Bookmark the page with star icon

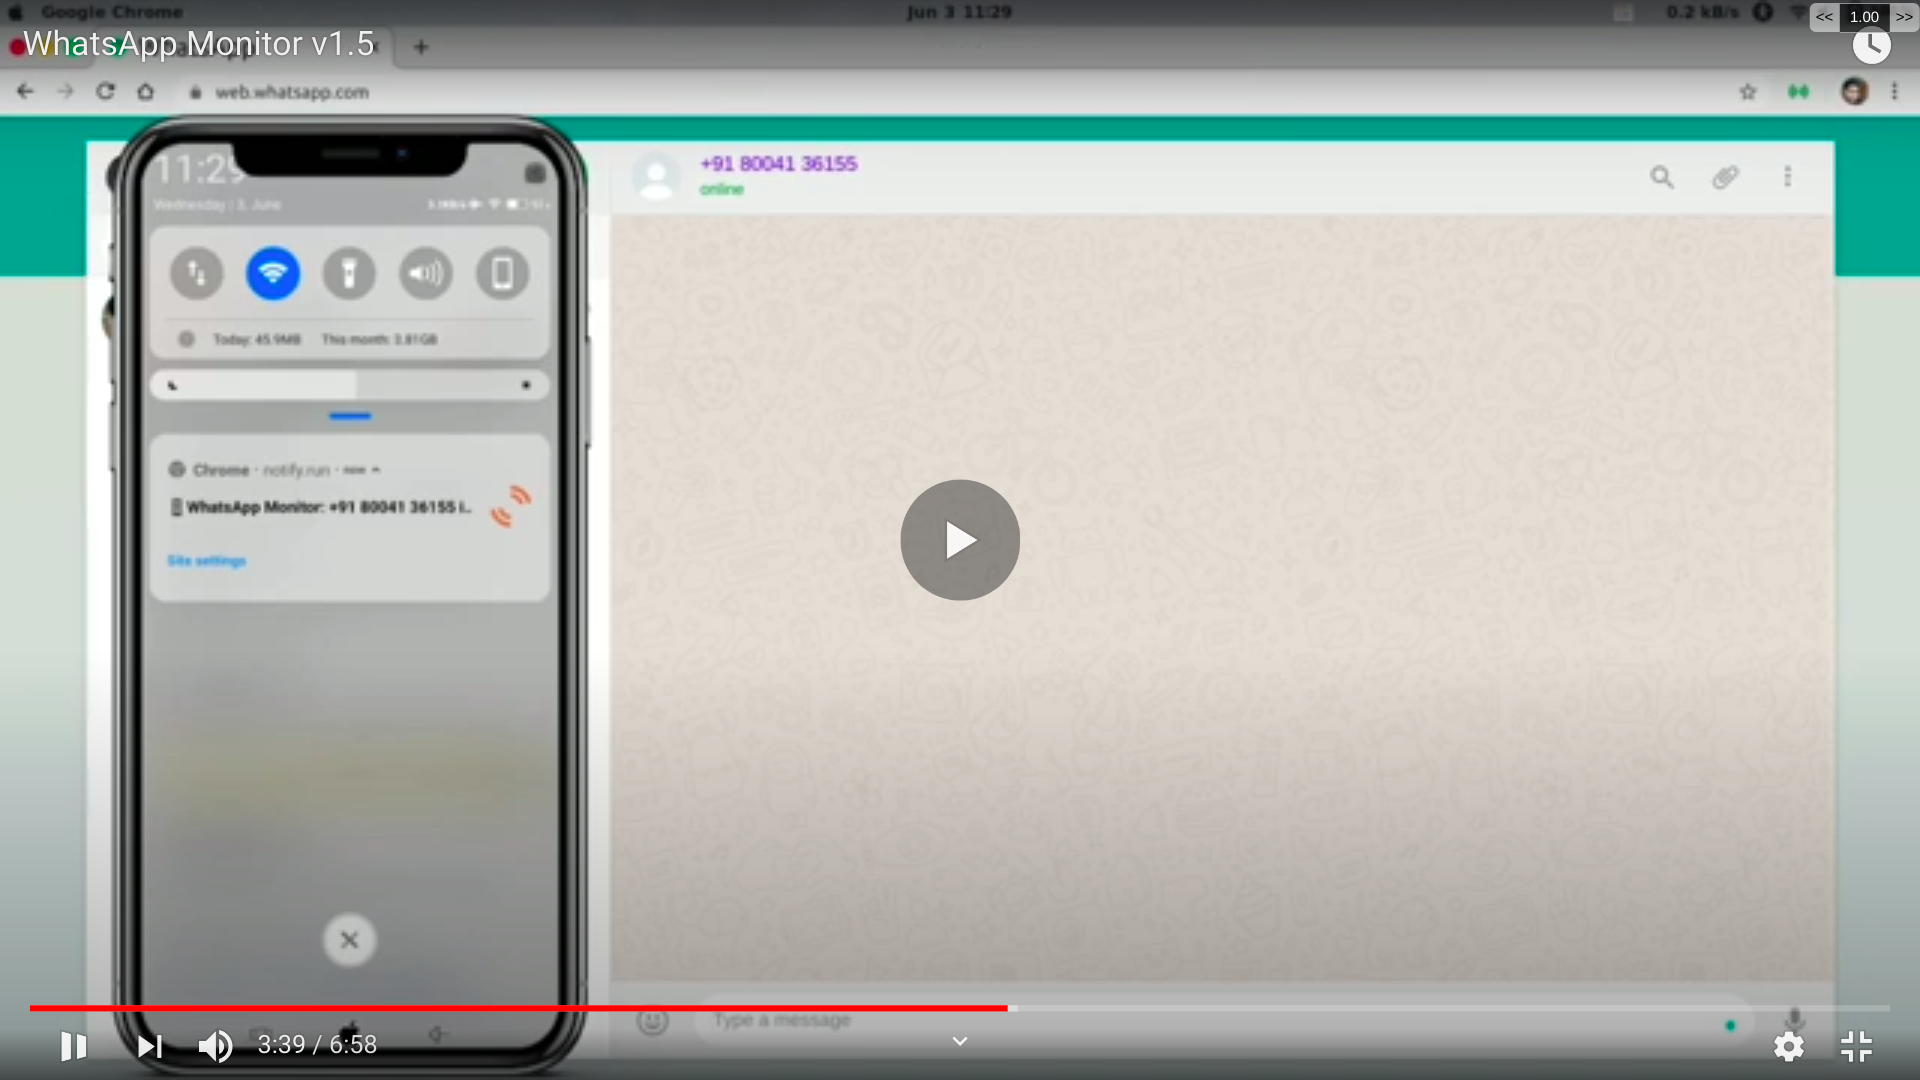click(x=1747, y=92)
